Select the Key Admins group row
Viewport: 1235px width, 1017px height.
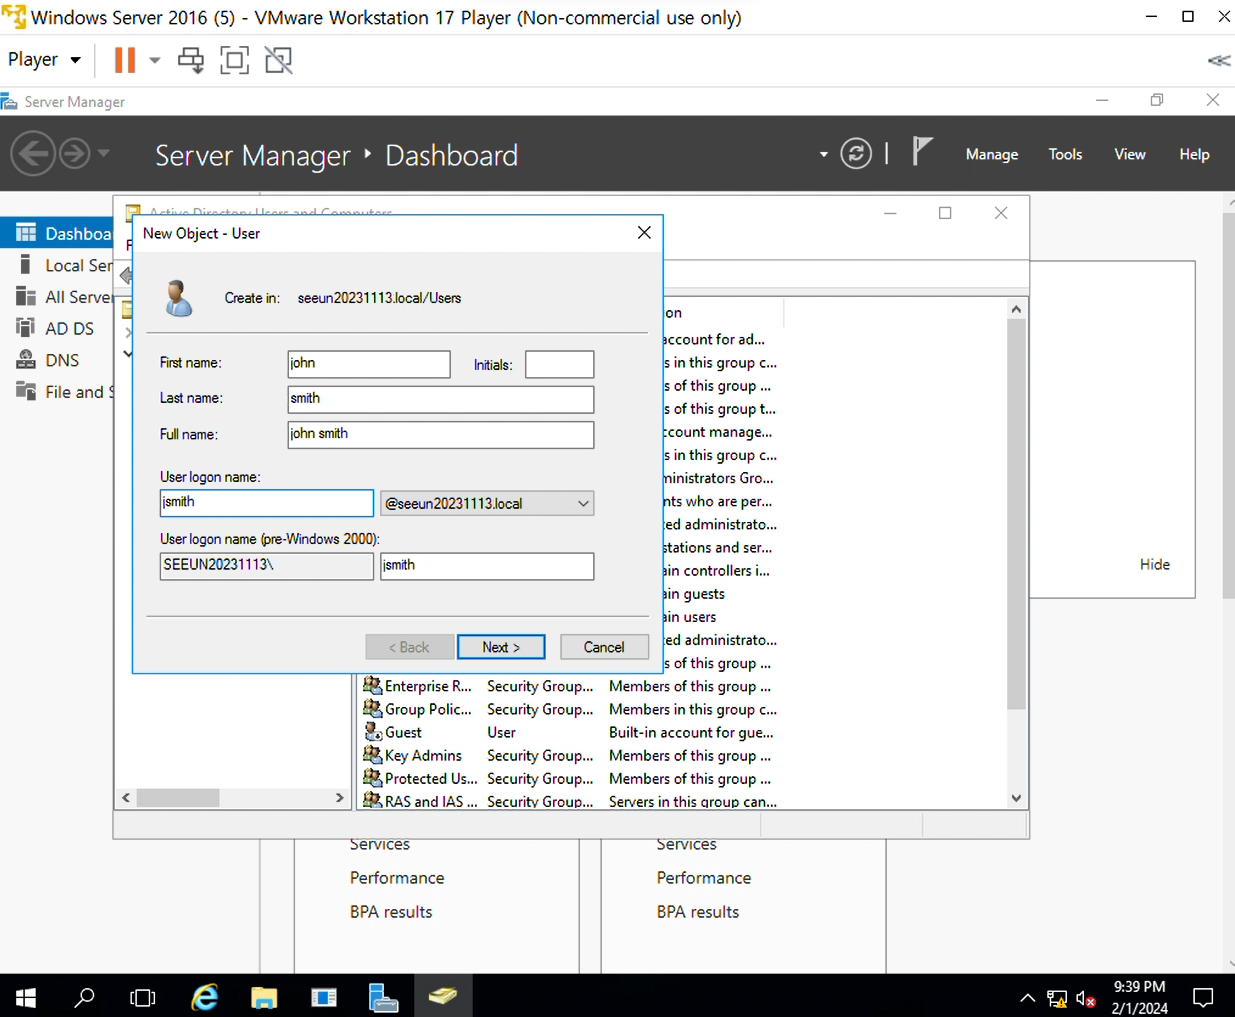(x=570, y=755)
